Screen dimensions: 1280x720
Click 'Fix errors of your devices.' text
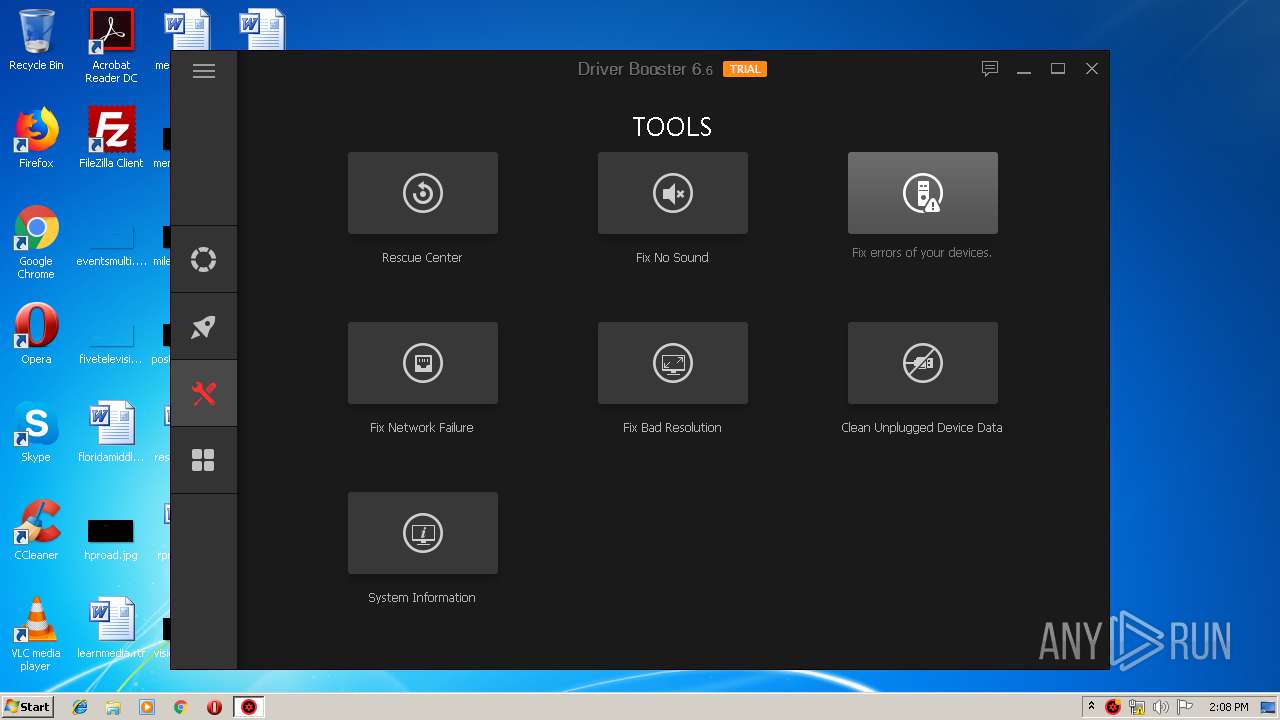(x=922, y=252)
